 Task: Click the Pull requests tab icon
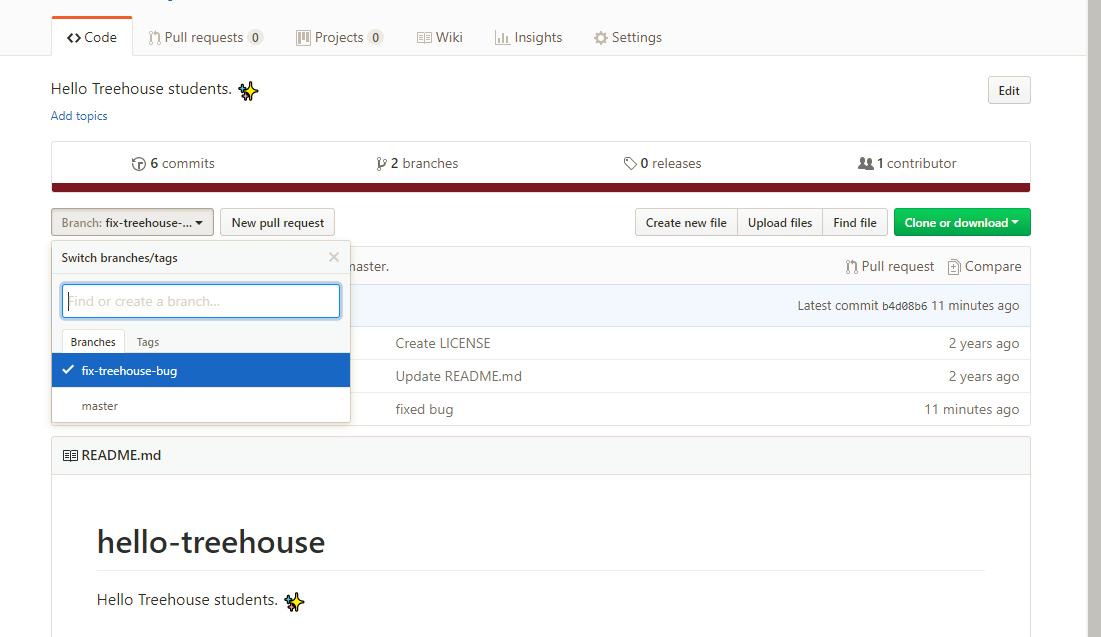point(154,38)
